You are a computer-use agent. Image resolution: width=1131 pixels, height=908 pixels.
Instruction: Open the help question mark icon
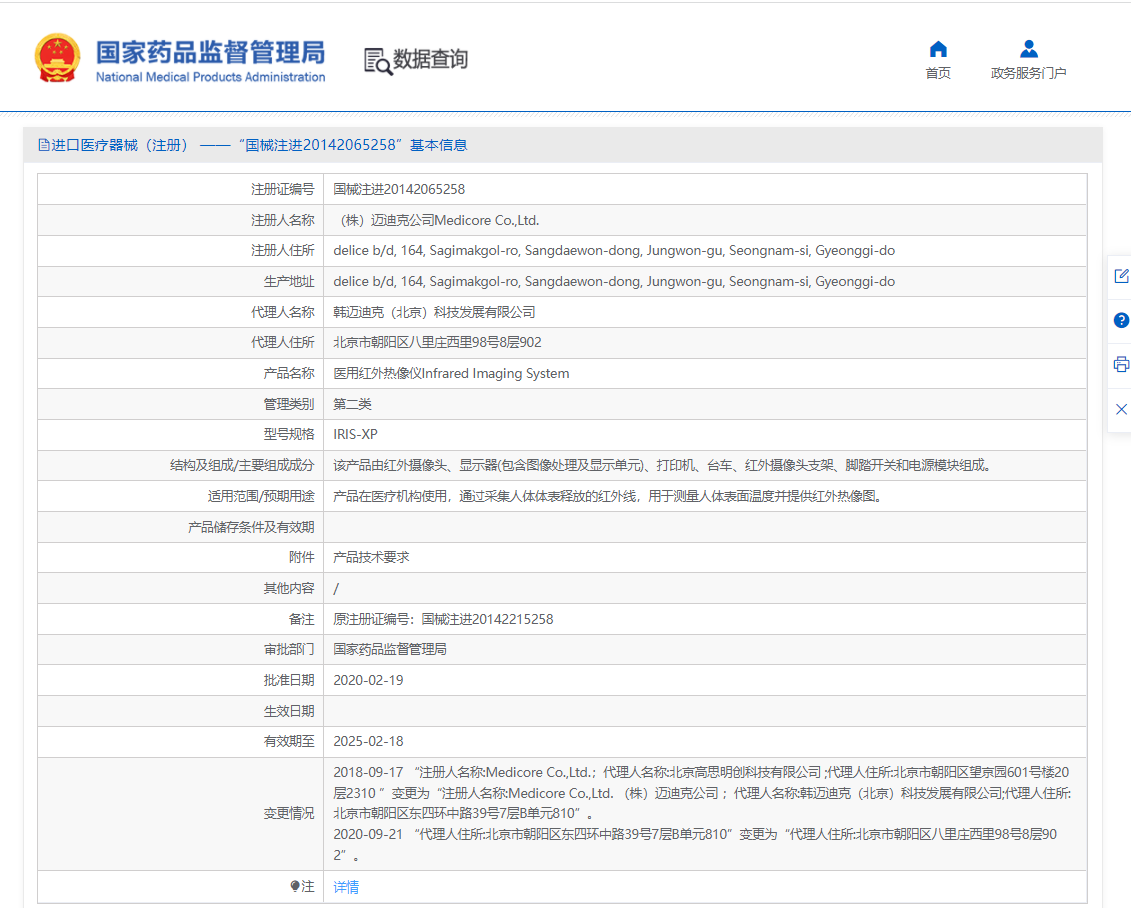tap(1121, 320)
